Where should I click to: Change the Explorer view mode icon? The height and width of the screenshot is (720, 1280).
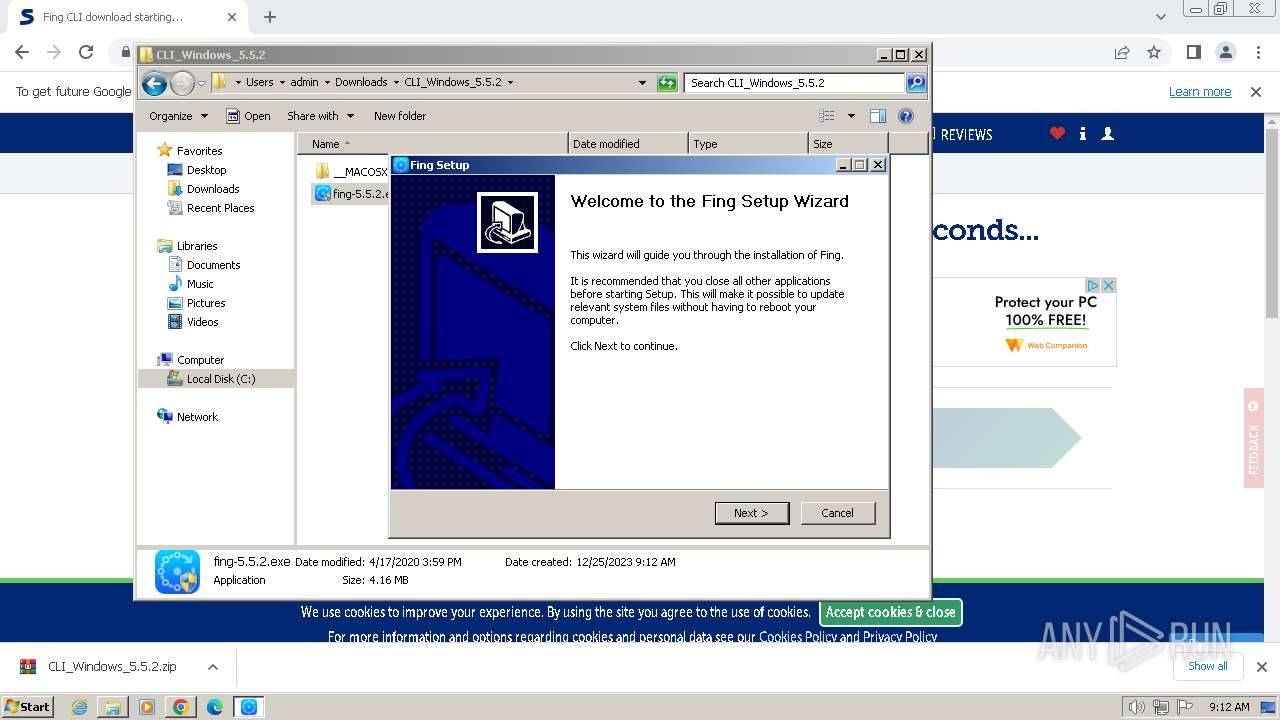point(827,116)
